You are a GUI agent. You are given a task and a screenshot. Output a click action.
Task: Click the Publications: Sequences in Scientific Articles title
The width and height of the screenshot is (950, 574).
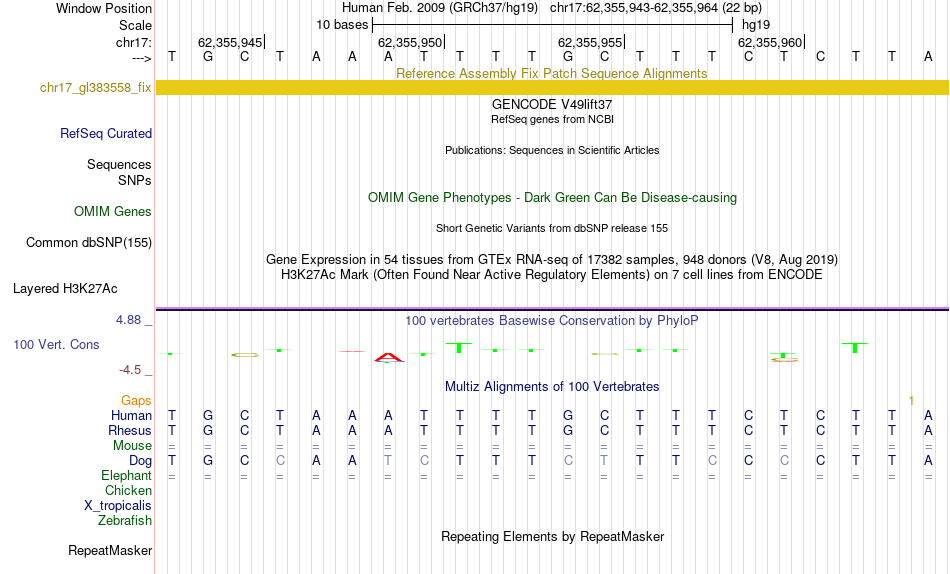552,150
